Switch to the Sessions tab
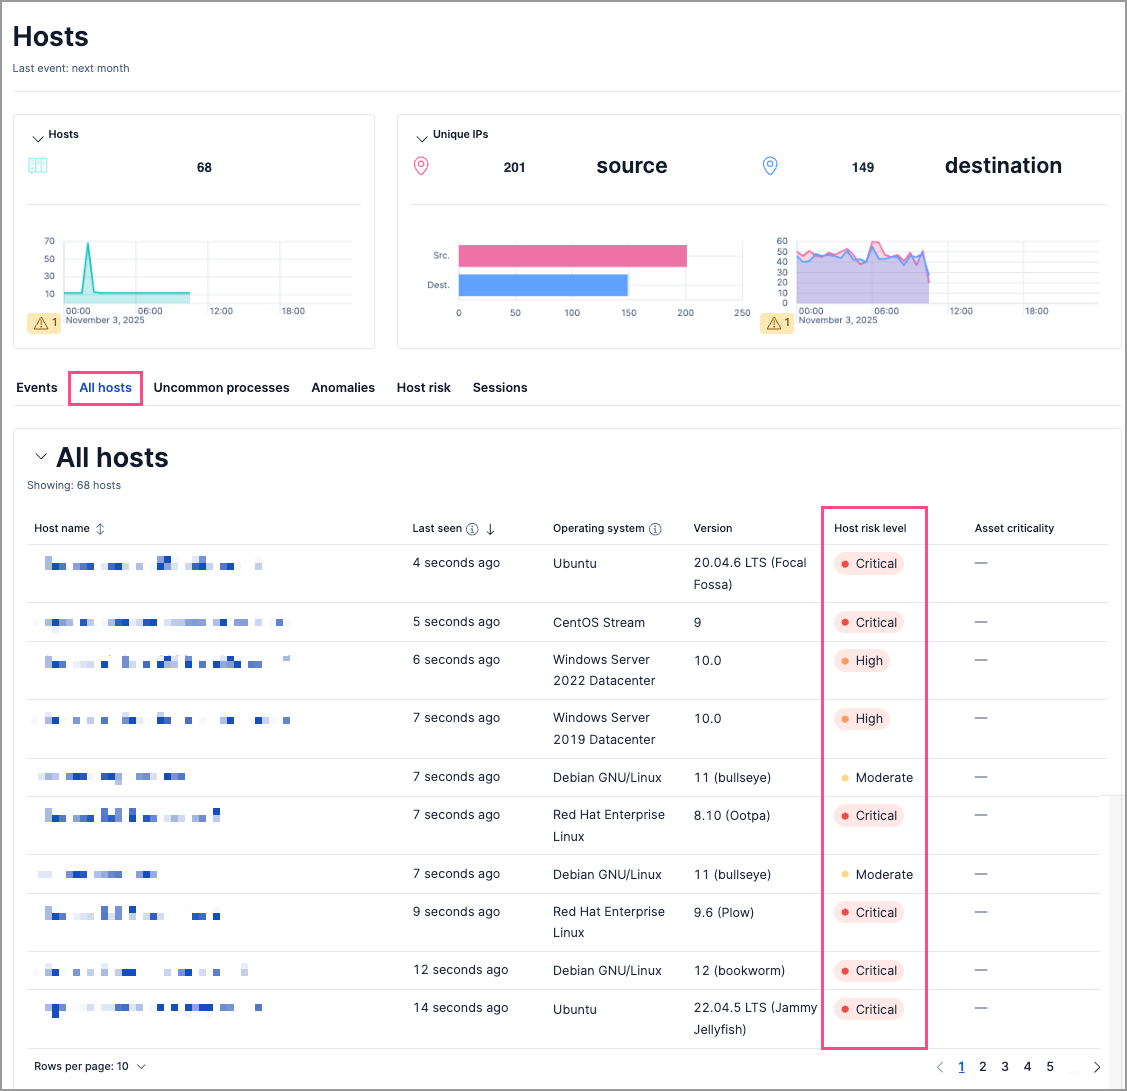The image size is (1127, 1091). (500, 387)
